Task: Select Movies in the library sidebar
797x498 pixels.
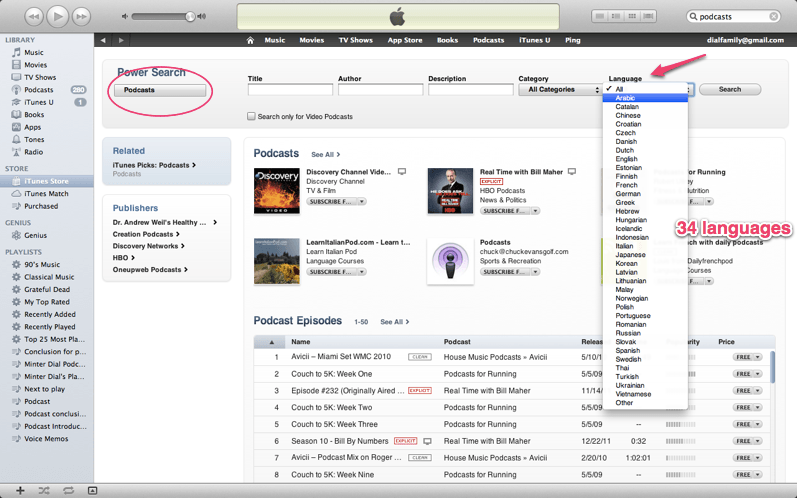Action: click(x=36, y=65)
